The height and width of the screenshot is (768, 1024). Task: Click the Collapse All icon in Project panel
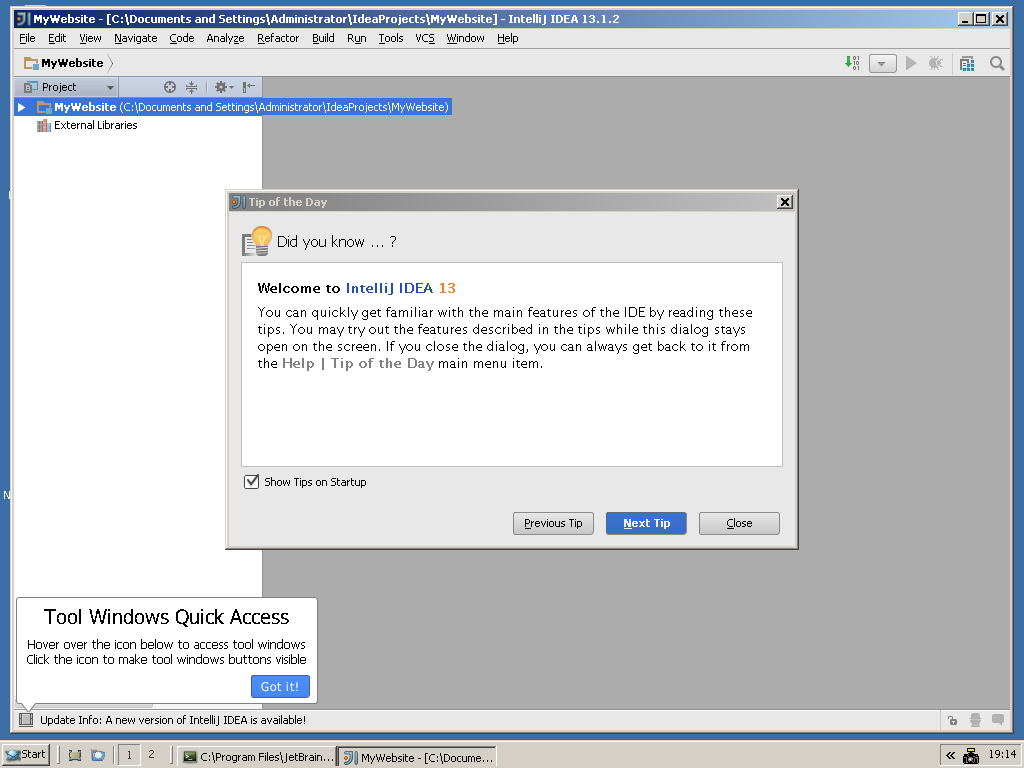(191, 87)
